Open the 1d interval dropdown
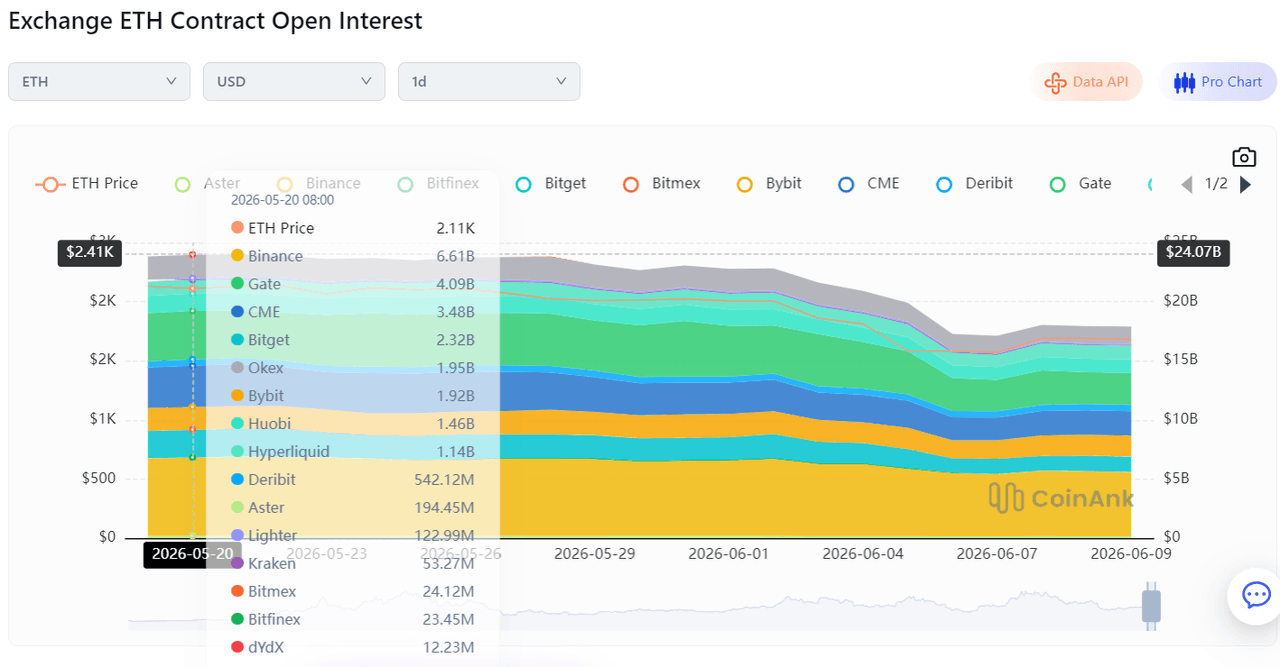 tap(489, 81)
